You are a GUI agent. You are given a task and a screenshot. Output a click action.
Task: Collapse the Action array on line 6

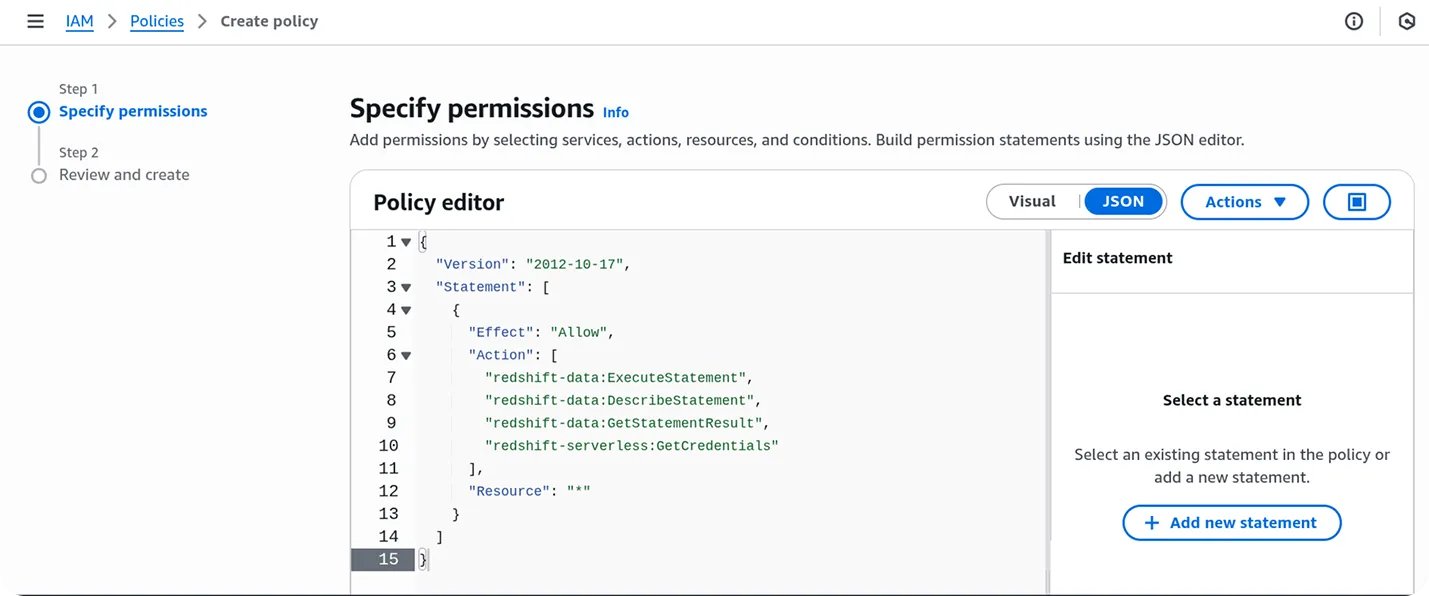(405, 354)
